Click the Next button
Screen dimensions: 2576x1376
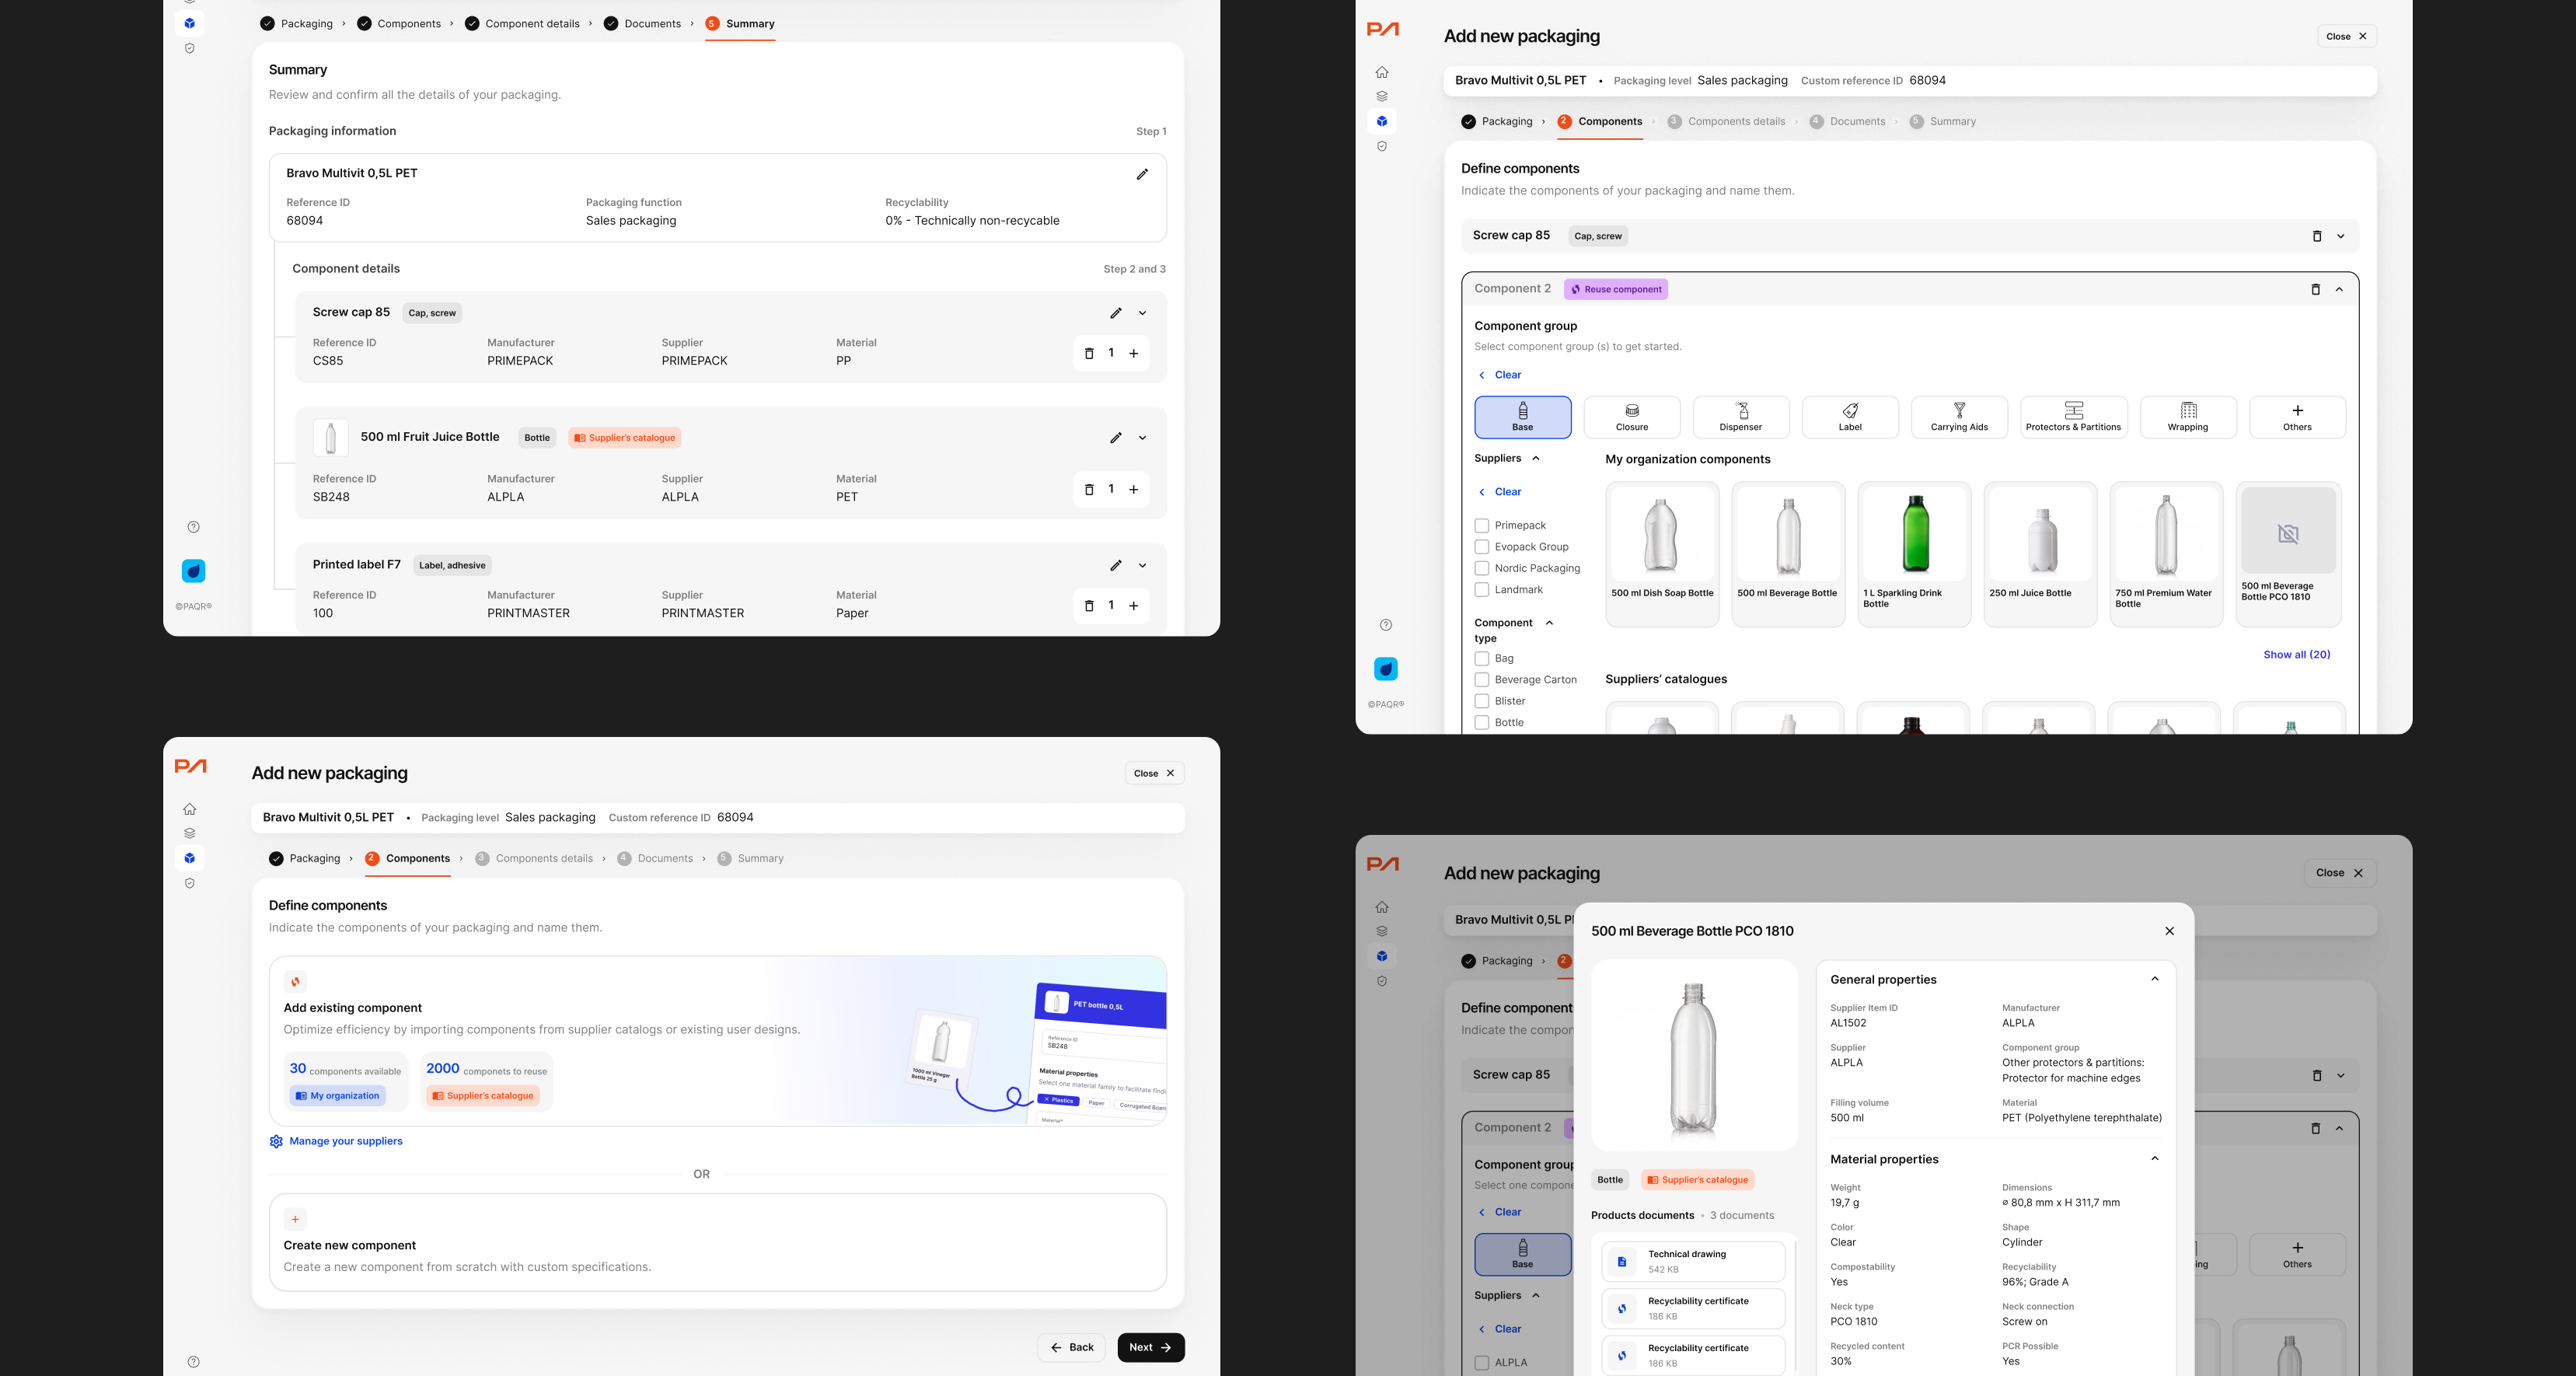(x=1151, y=1348)
